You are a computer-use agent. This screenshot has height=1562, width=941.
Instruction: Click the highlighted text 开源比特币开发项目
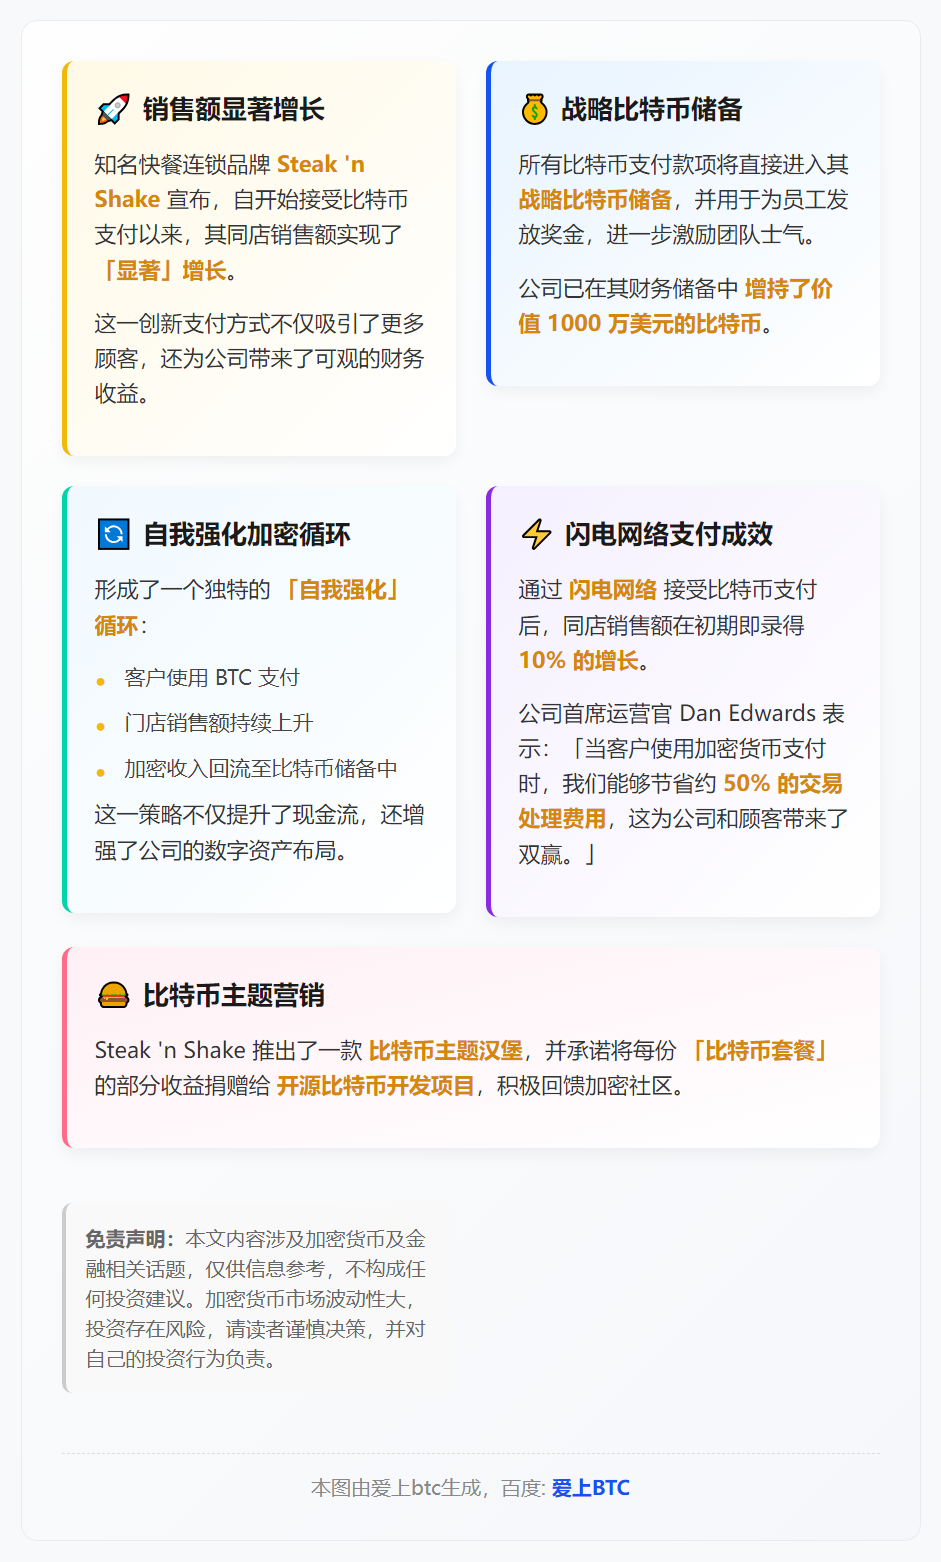pyautogui.click(x=376, y=1086)
